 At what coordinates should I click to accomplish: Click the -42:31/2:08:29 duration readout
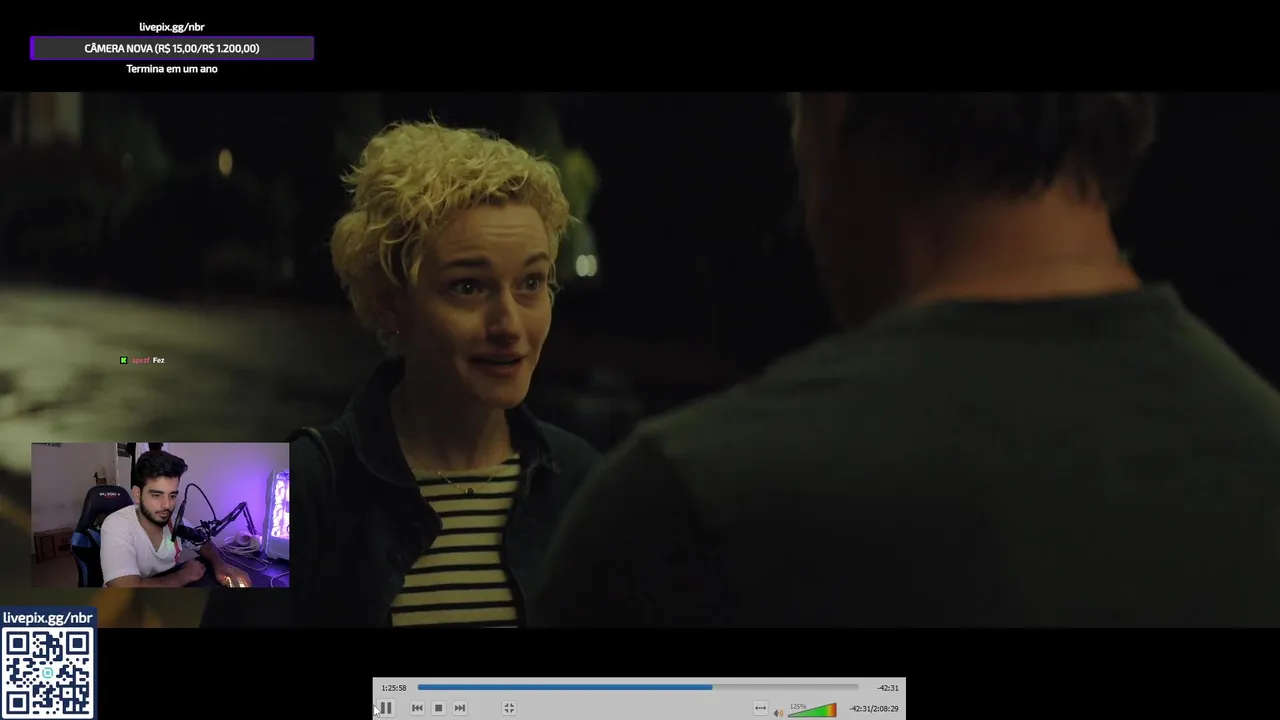874,709
